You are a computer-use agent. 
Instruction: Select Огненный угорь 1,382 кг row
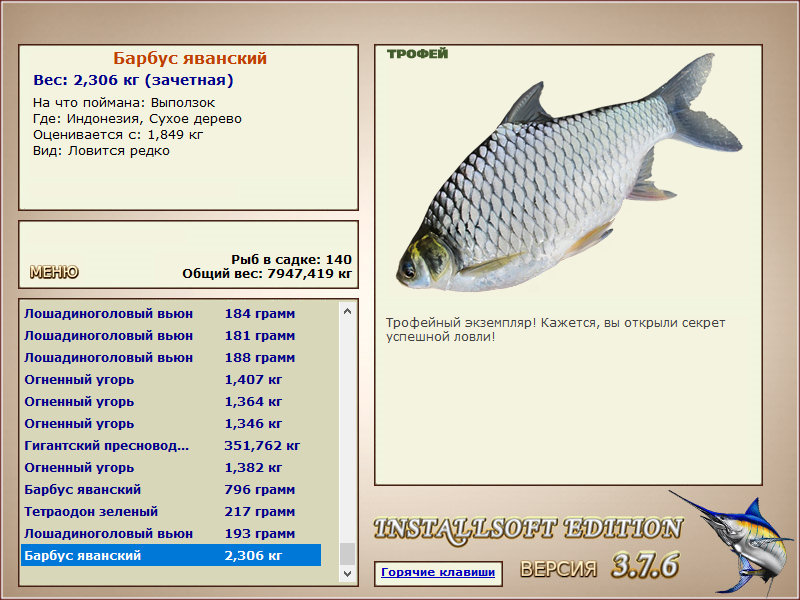tap(171, 467)
